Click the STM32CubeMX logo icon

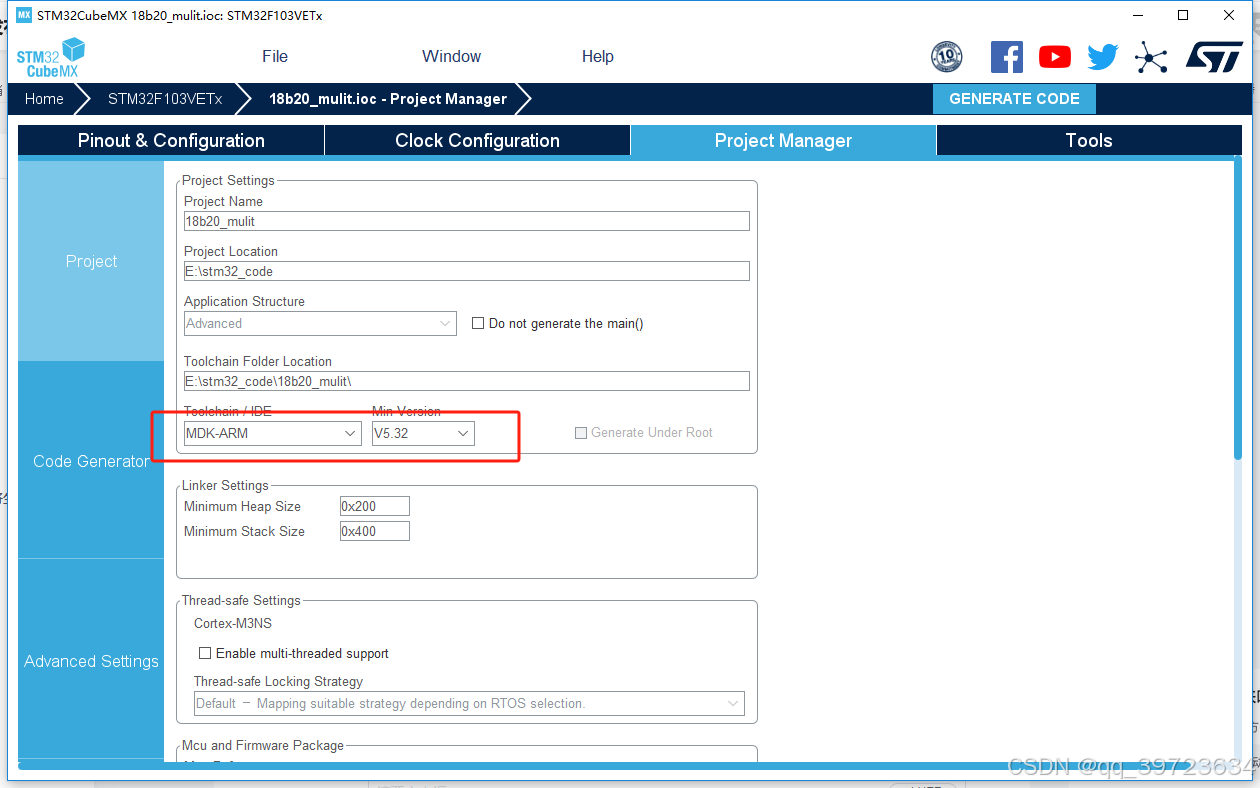pyautogui.click(x=50, y=57)
